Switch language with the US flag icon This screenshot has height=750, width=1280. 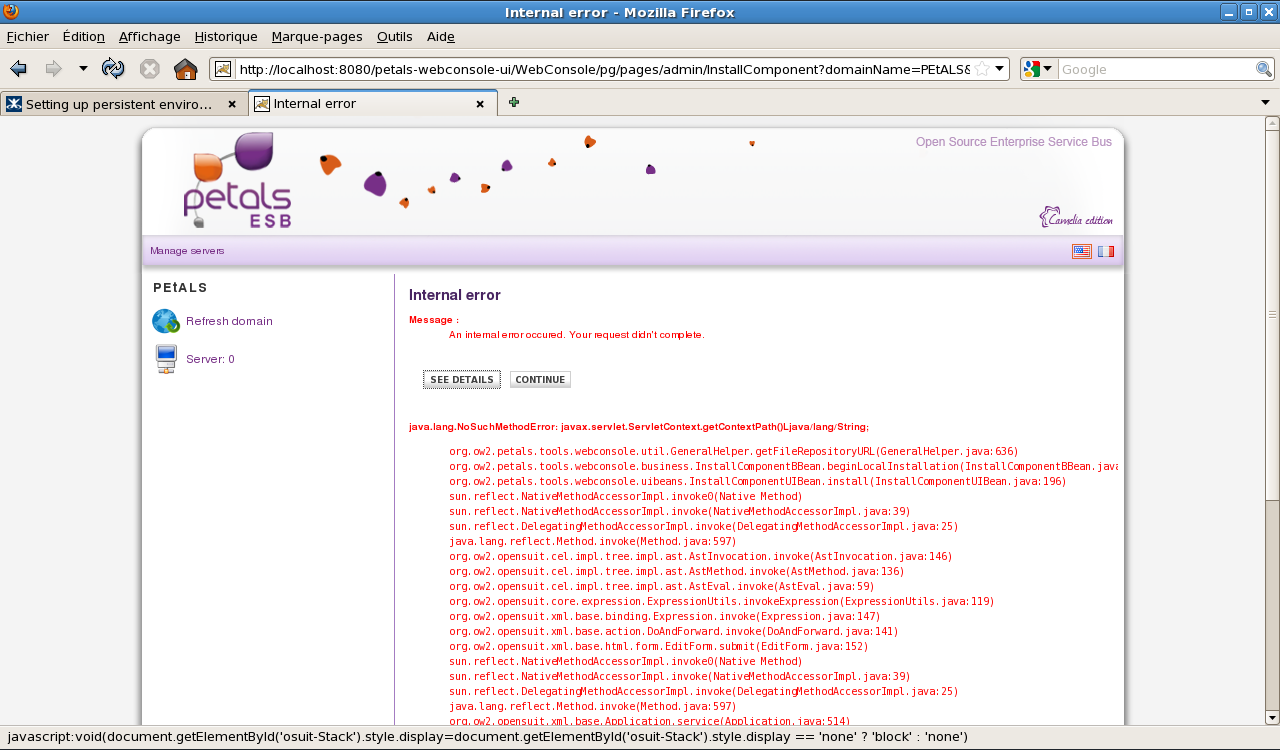(1081, 252)
